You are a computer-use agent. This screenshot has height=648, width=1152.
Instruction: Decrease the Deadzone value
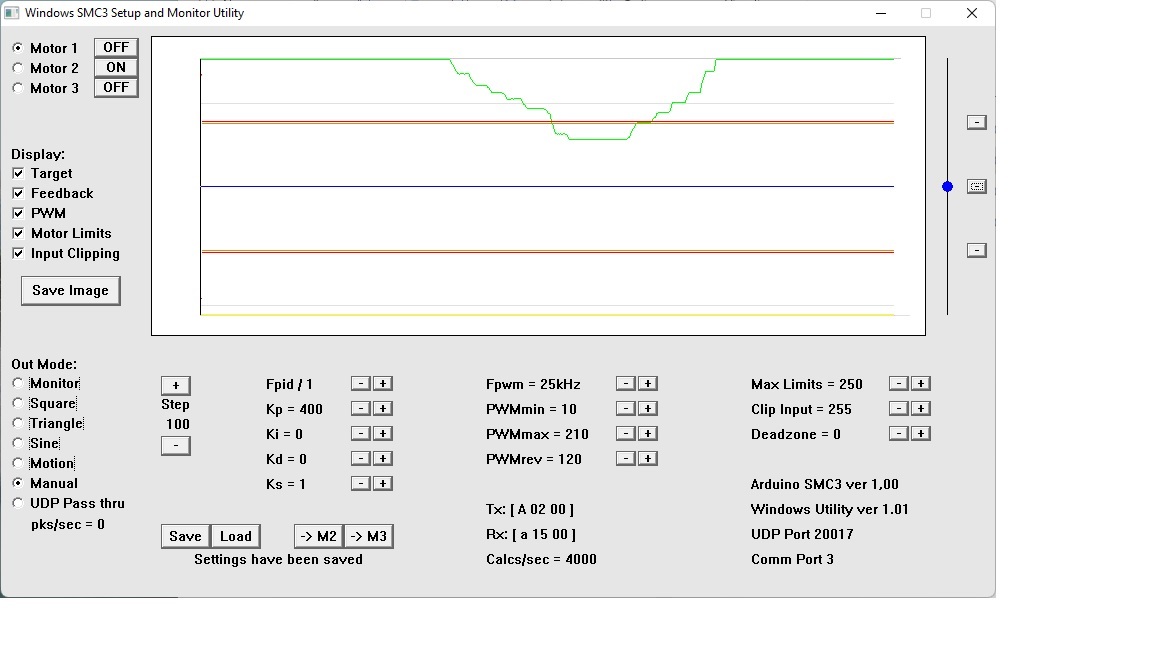899,433
